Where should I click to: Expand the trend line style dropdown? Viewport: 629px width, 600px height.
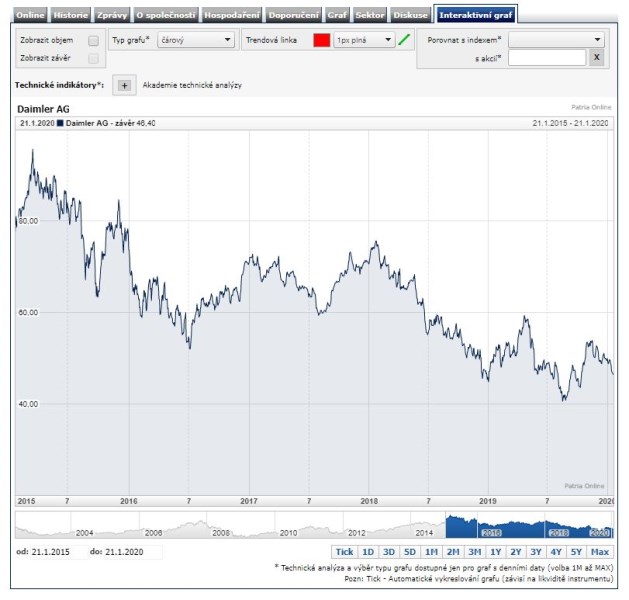tap(364, 40)
